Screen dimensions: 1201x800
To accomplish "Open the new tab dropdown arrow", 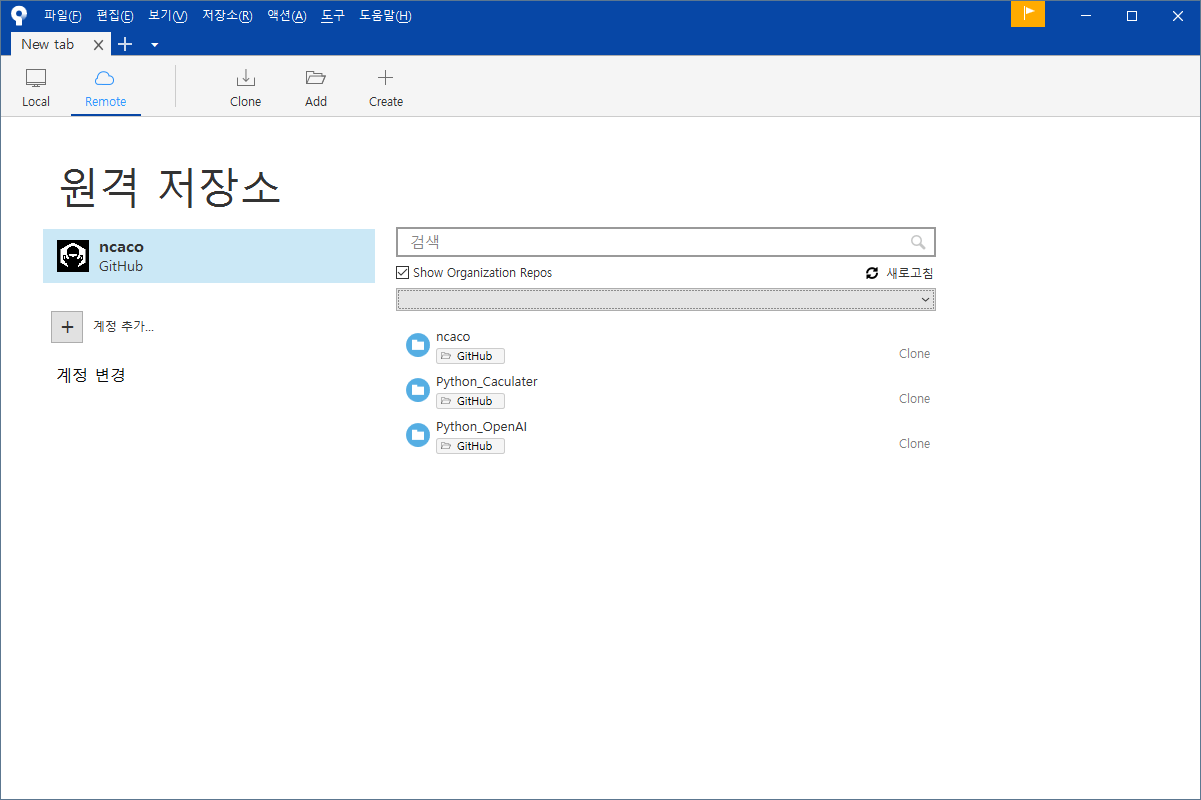I will pos(153,44).
